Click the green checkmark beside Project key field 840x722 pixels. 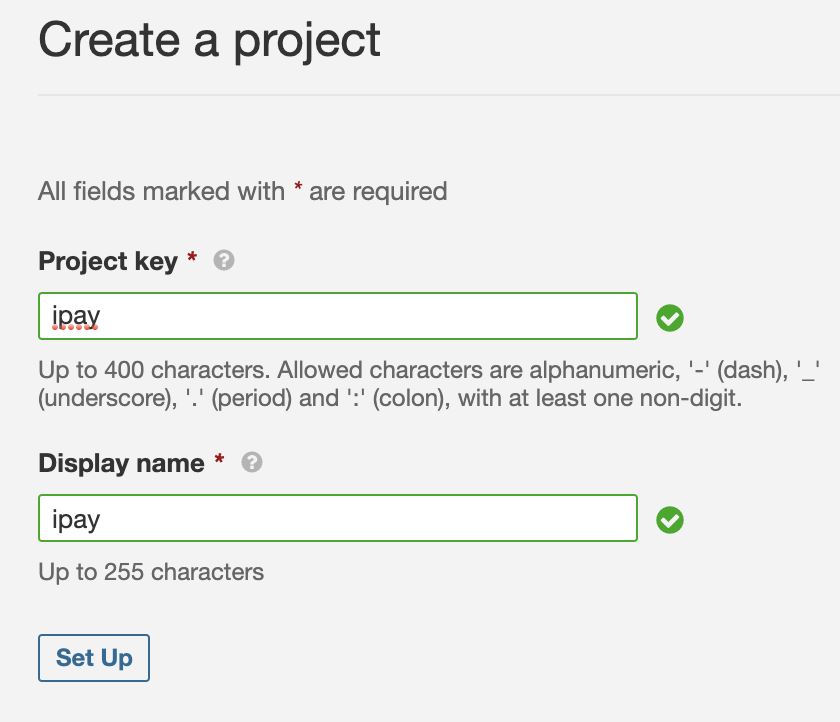coord(670,318)
